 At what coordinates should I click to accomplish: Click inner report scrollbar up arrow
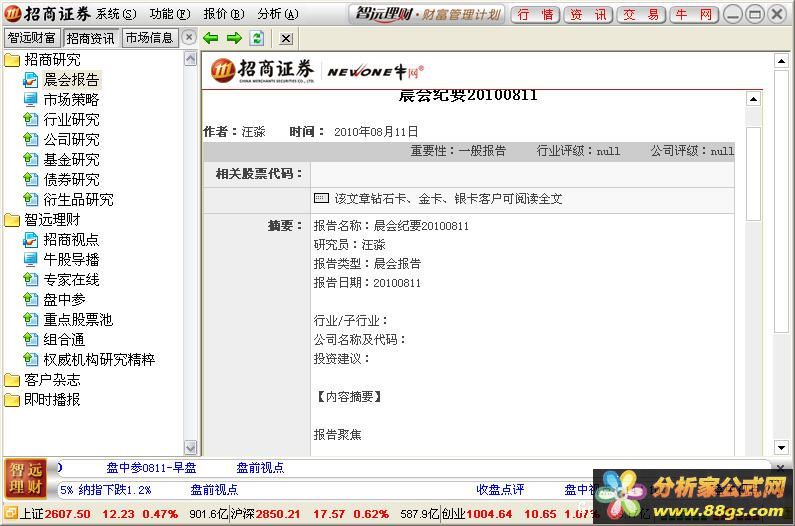pyautogui.click(x=753, y=99)
